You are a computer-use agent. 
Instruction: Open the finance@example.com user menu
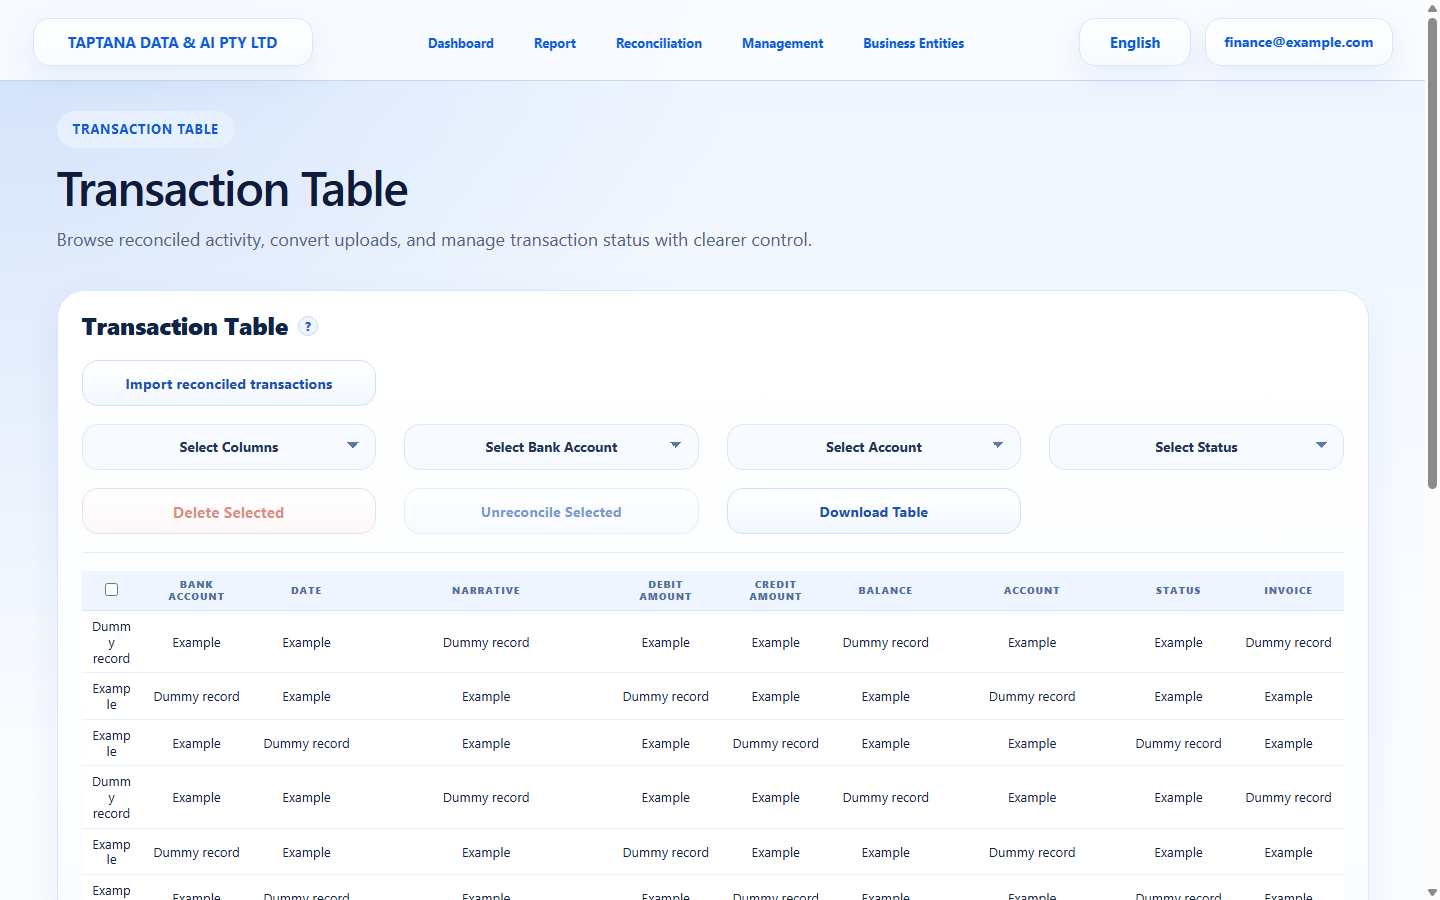(x=1299, y=42)
